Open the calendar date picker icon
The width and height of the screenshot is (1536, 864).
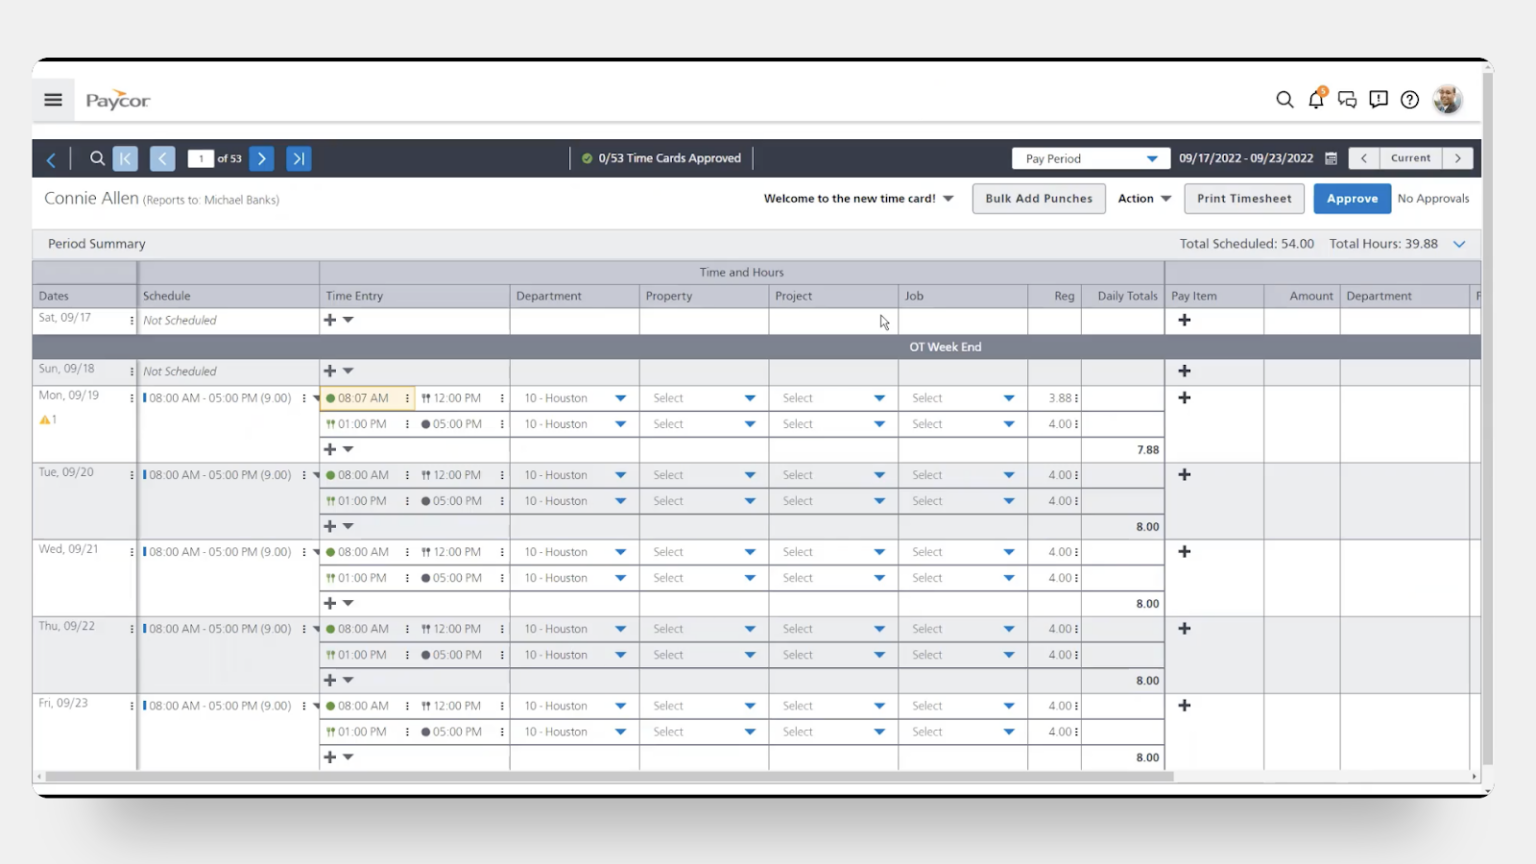1331,158
